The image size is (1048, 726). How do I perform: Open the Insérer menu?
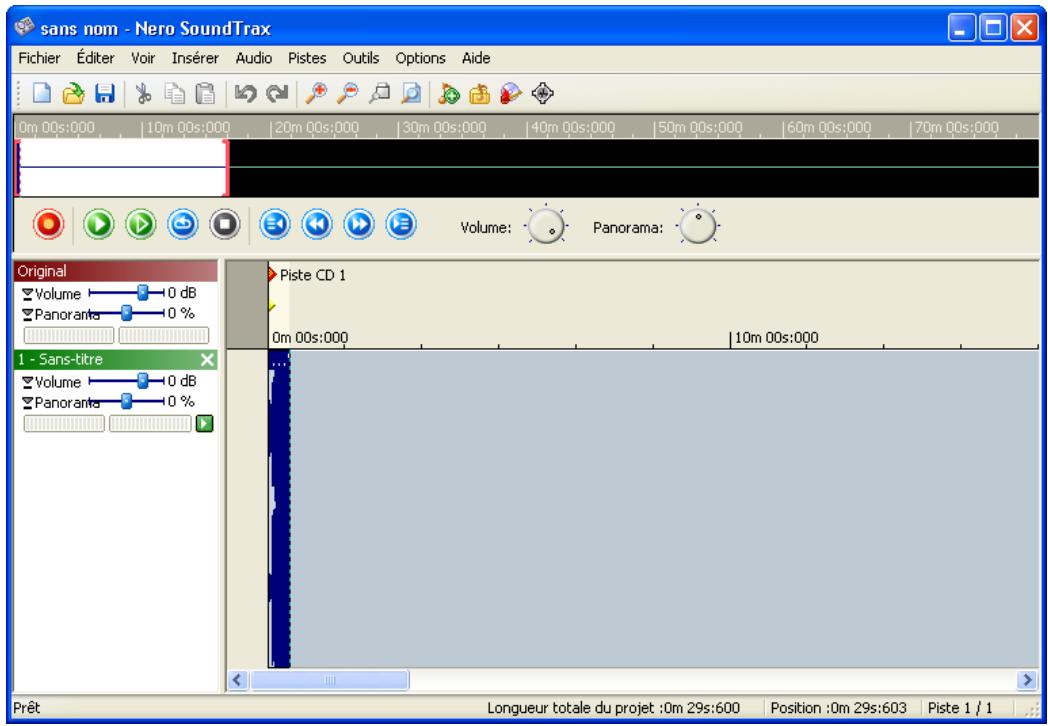(195, 58)
